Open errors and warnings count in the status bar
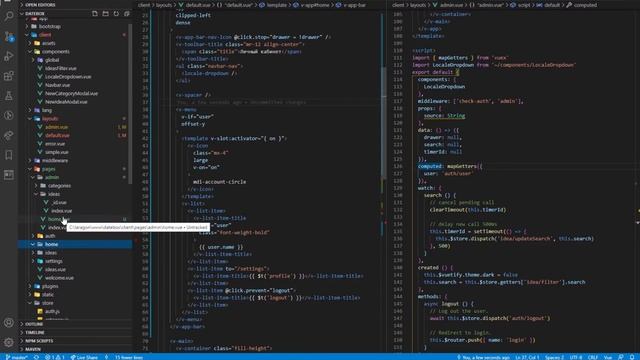This screenshot has height=360, width=640. pyautogui.click(x=55, y=357)
